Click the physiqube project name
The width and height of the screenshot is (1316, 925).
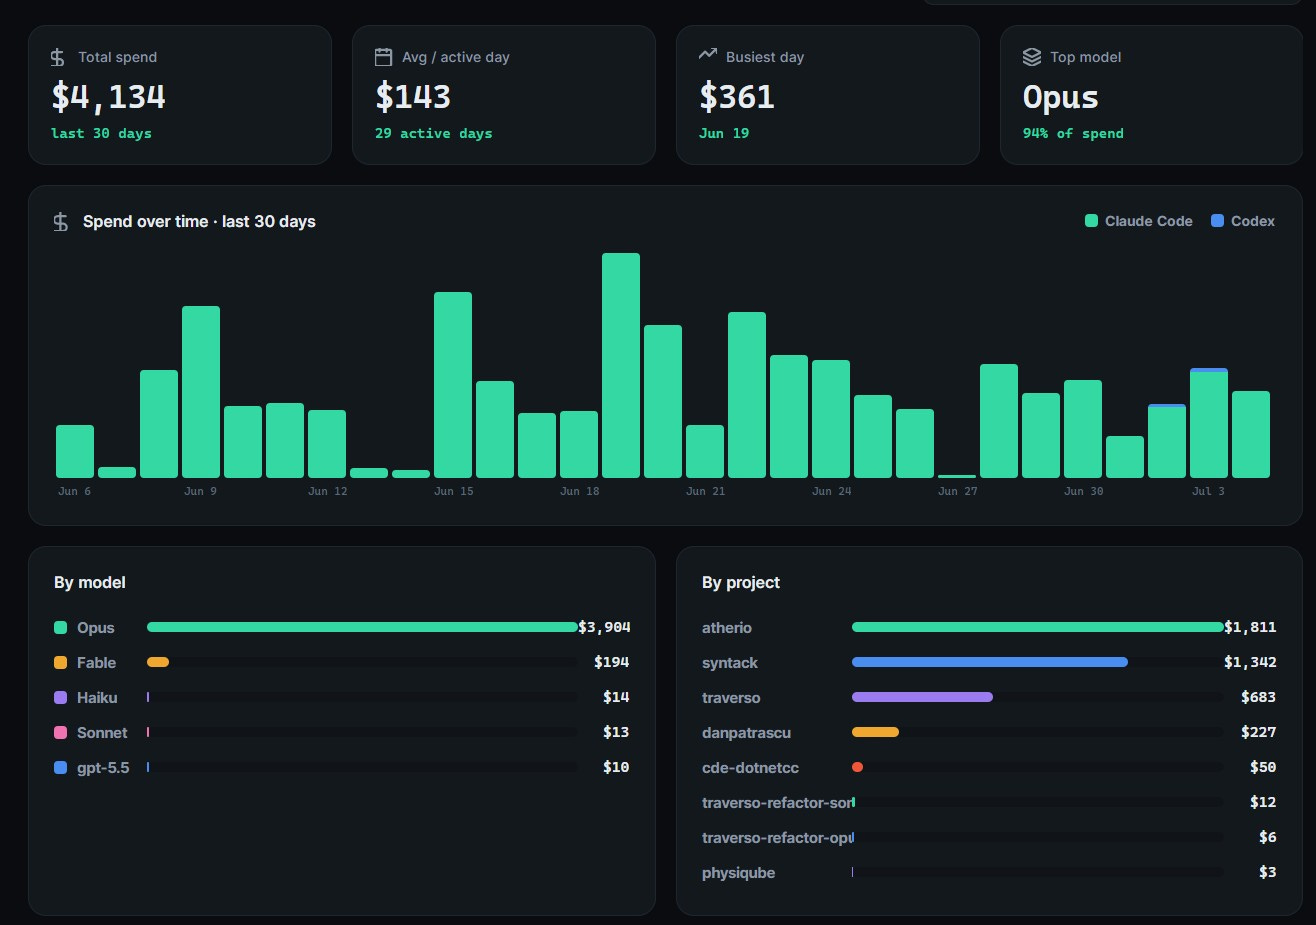(738, 873)
